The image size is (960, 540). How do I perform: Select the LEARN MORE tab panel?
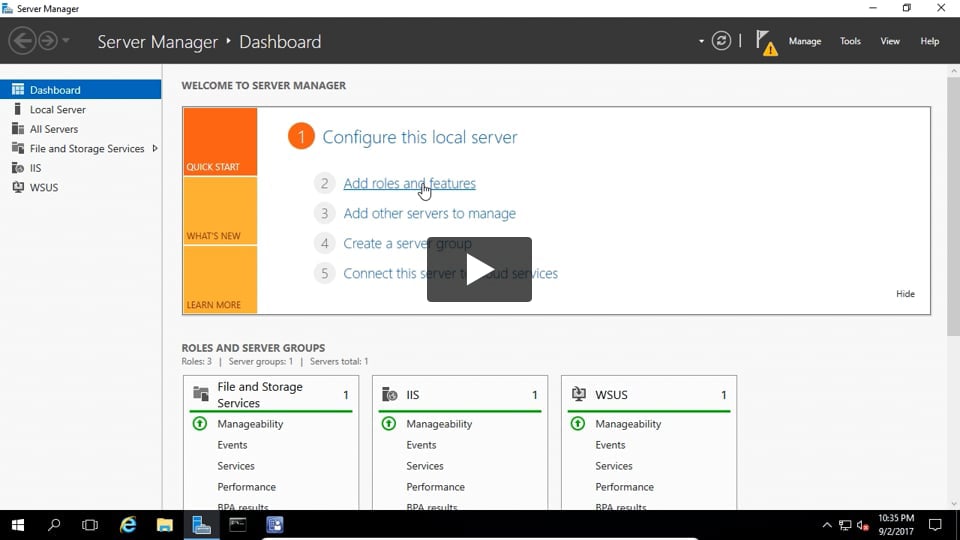pyautogui.click(x=219, y=281)
